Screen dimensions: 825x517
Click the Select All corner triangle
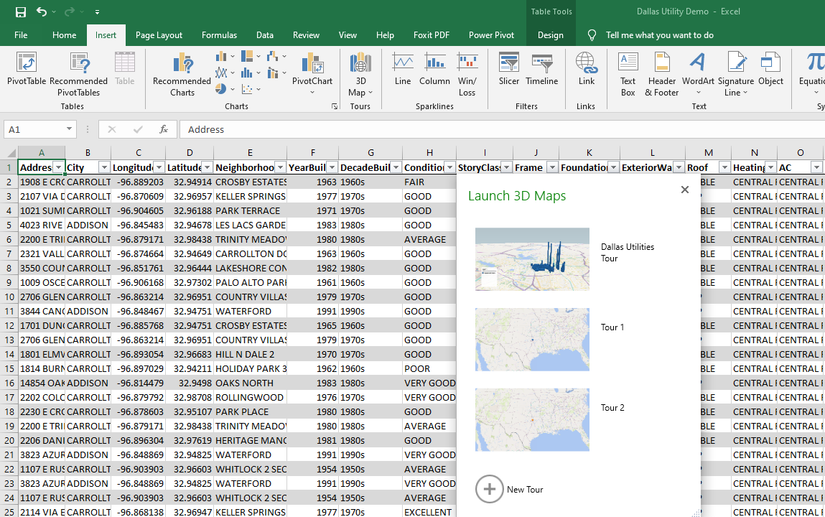[x=11, y=153]
